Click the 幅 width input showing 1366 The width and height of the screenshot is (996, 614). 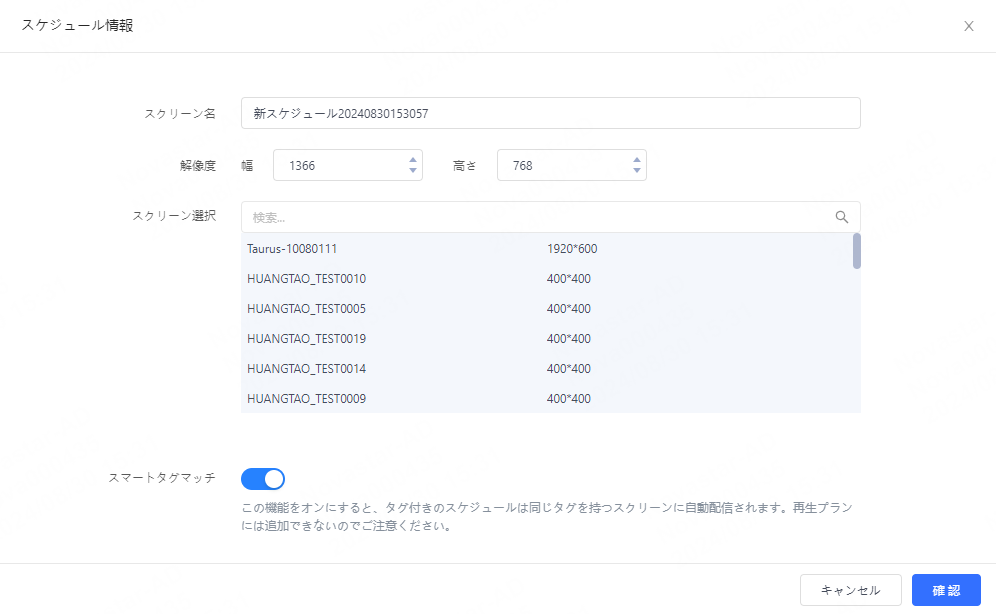coord(338,166)
